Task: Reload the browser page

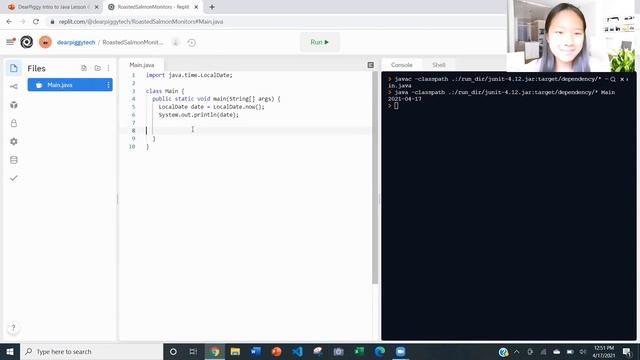Action: [36, 22]
